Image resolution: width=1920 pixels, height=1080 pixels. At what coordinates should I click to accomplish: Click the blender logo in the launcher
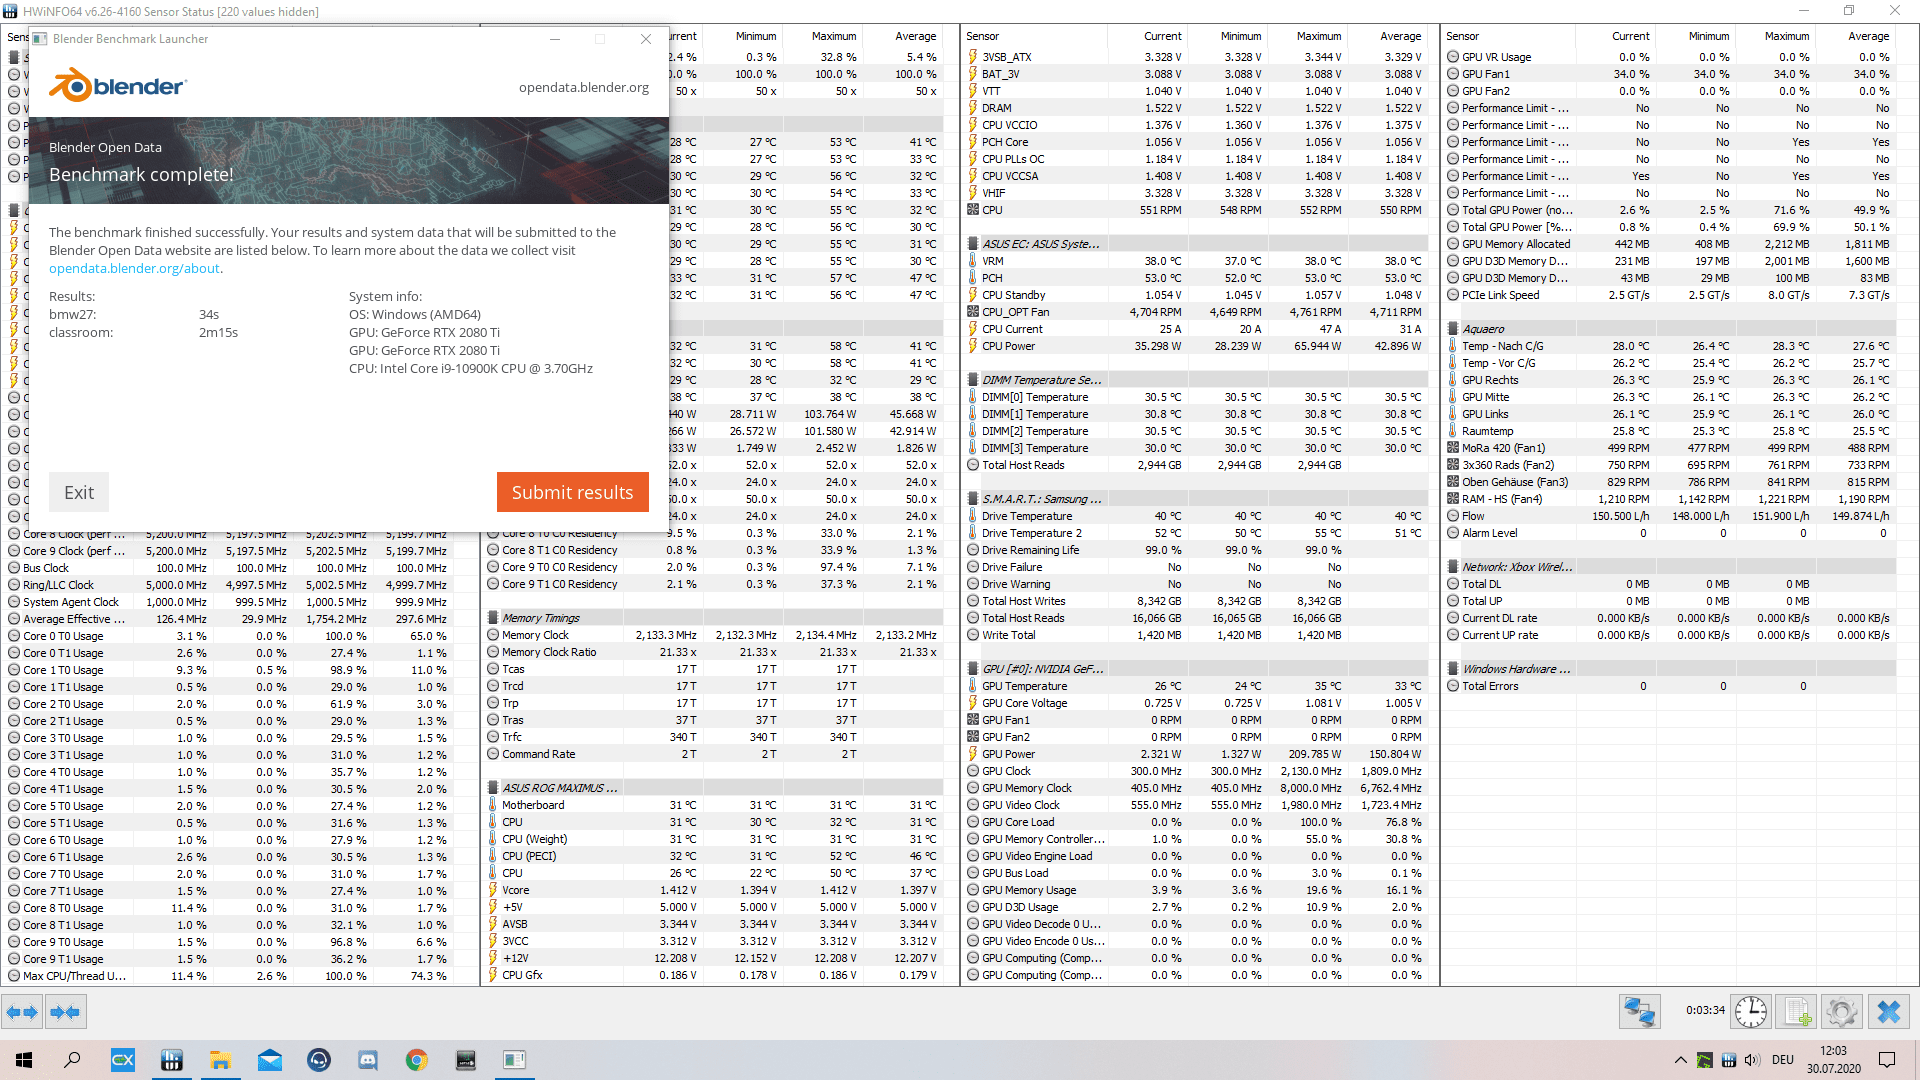pyautogui.click(x=117, y=86)
